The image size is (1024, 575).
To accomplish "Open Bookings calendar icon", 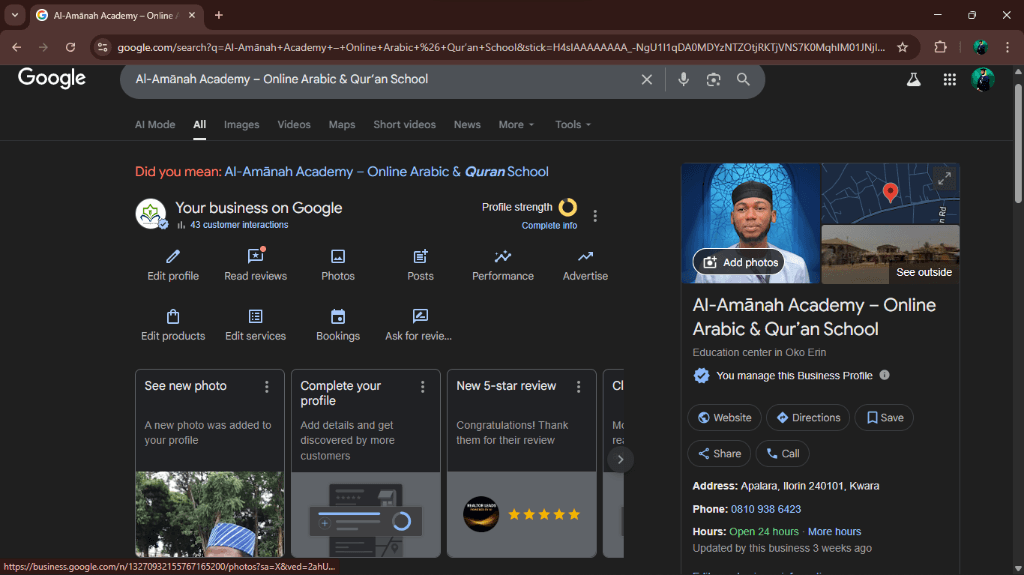I will pos(338,316).
